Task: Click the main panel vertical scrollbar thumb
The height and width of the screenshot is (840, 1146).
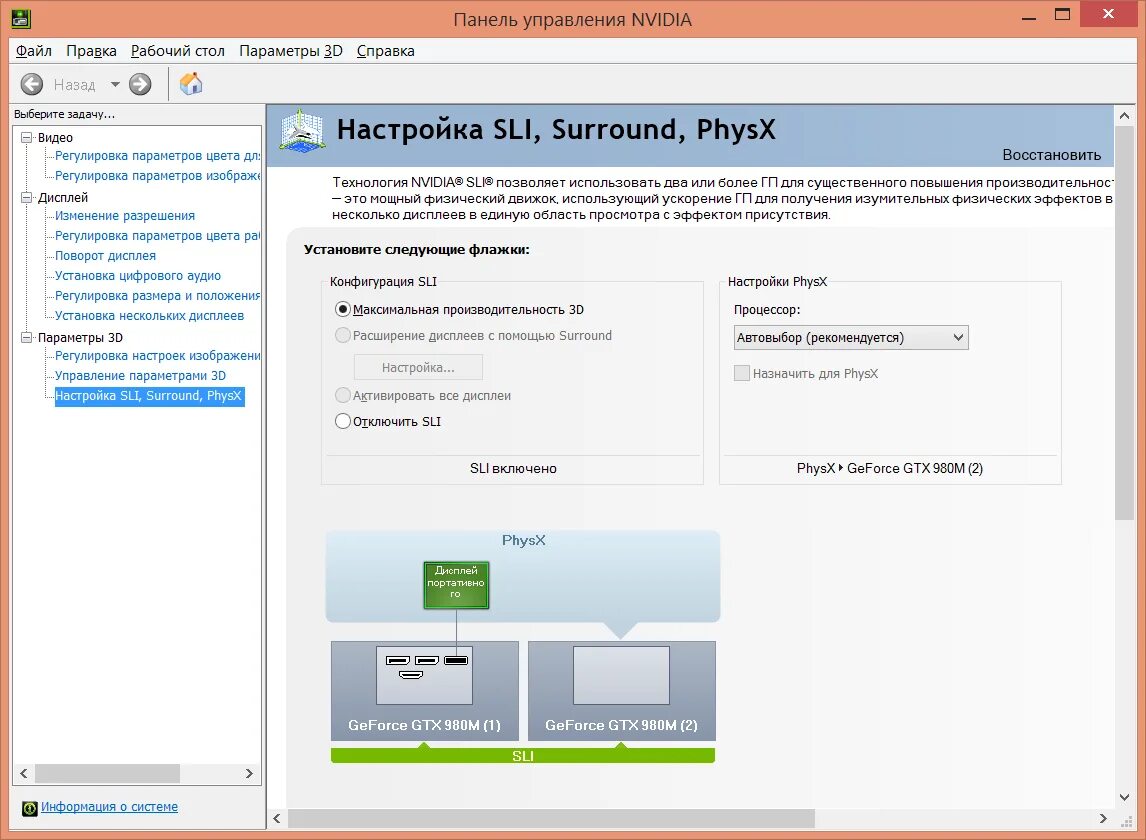Action: (1124, 322)
